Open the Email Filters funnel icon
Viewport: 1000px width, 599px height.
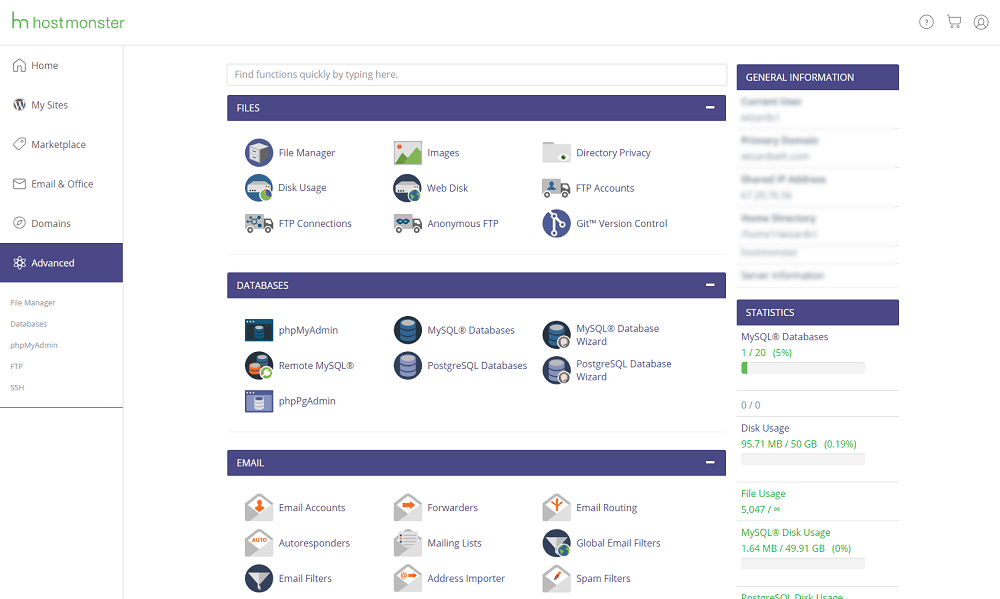259,578
